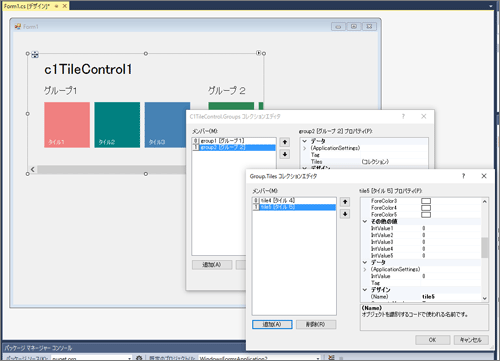Move tile5 down in Group.Tiles list

click(345, 214)
